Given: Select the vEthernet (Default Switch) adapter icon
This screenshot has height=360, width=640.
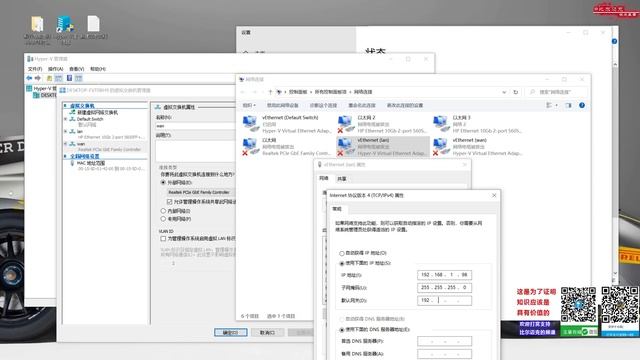Looking at the screenshot, I should tap(251, 124).
